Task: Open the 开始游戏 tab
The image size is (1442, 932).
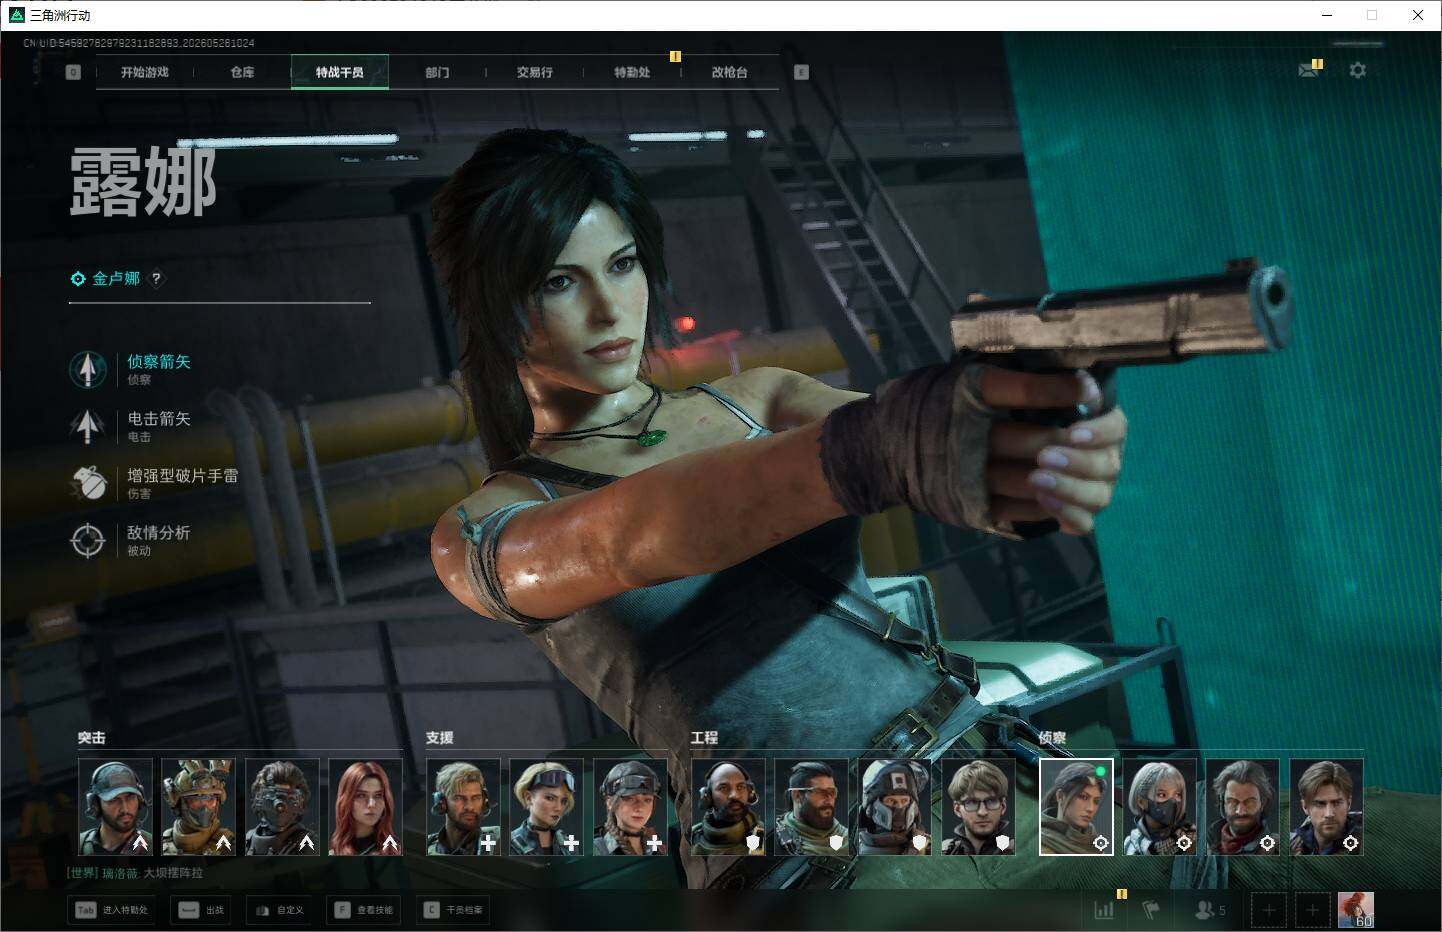Action: [x=145, y=72]
